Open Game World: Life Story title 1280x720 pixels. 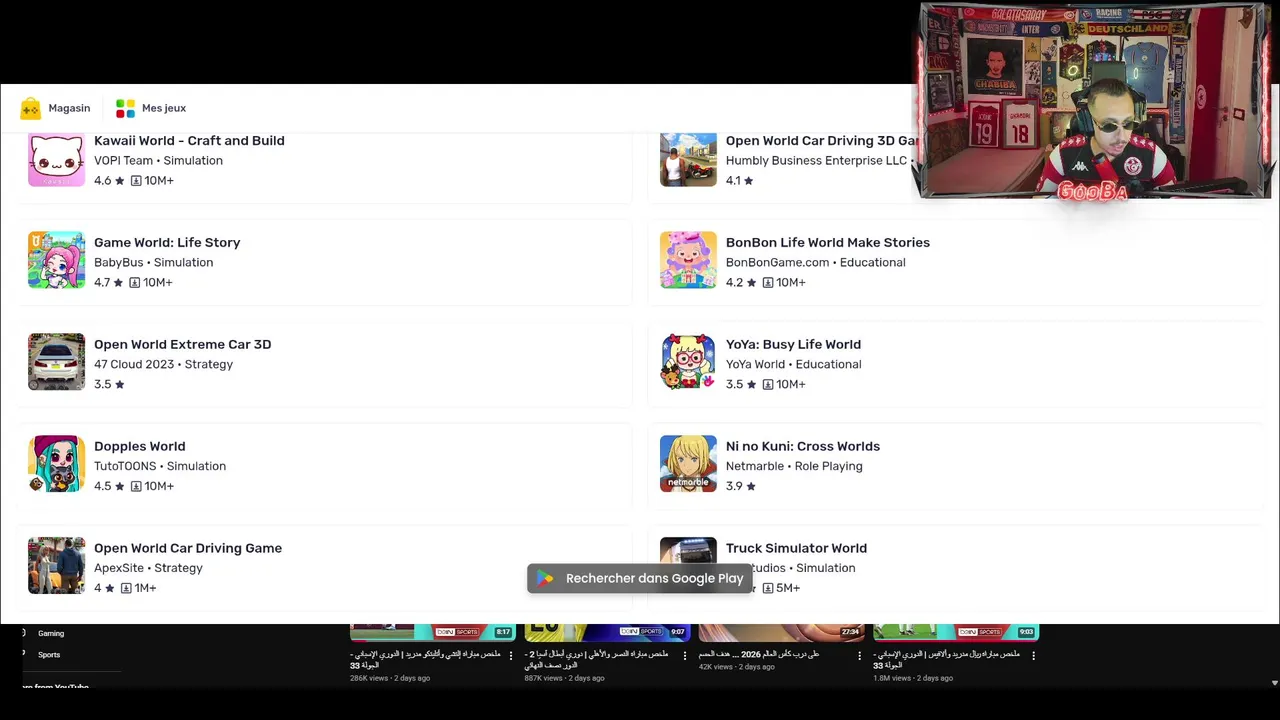[167, 243]
